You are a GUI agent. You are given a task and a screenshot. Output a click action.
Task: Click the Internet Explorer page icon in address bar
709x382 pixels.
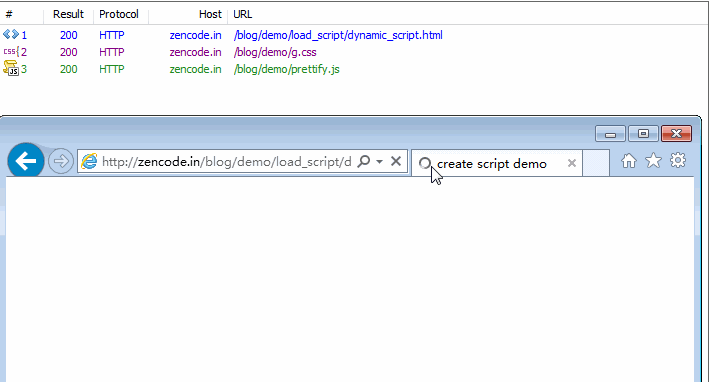[x=89, y=161]
